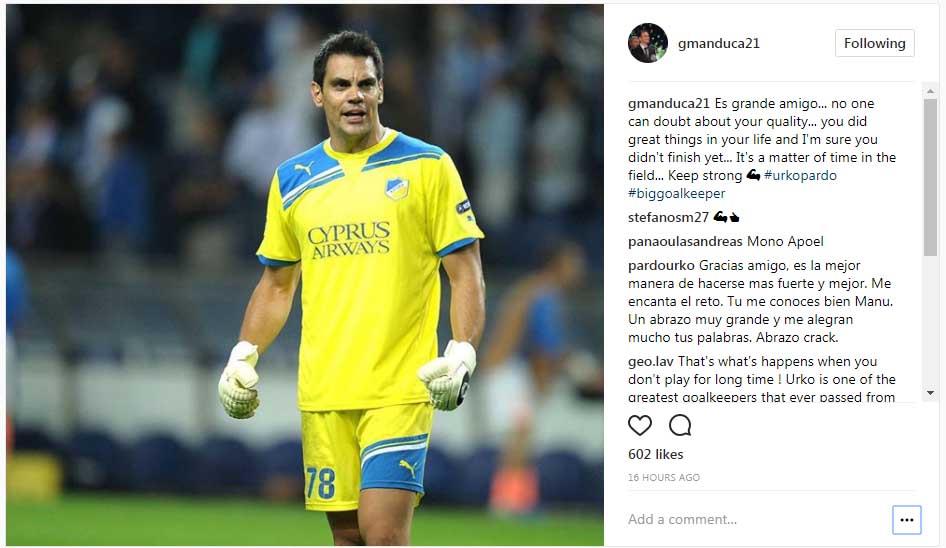Open the #biggoalkeeper hashtag link
The image size is (946, 548).
(x=676, y=194)
